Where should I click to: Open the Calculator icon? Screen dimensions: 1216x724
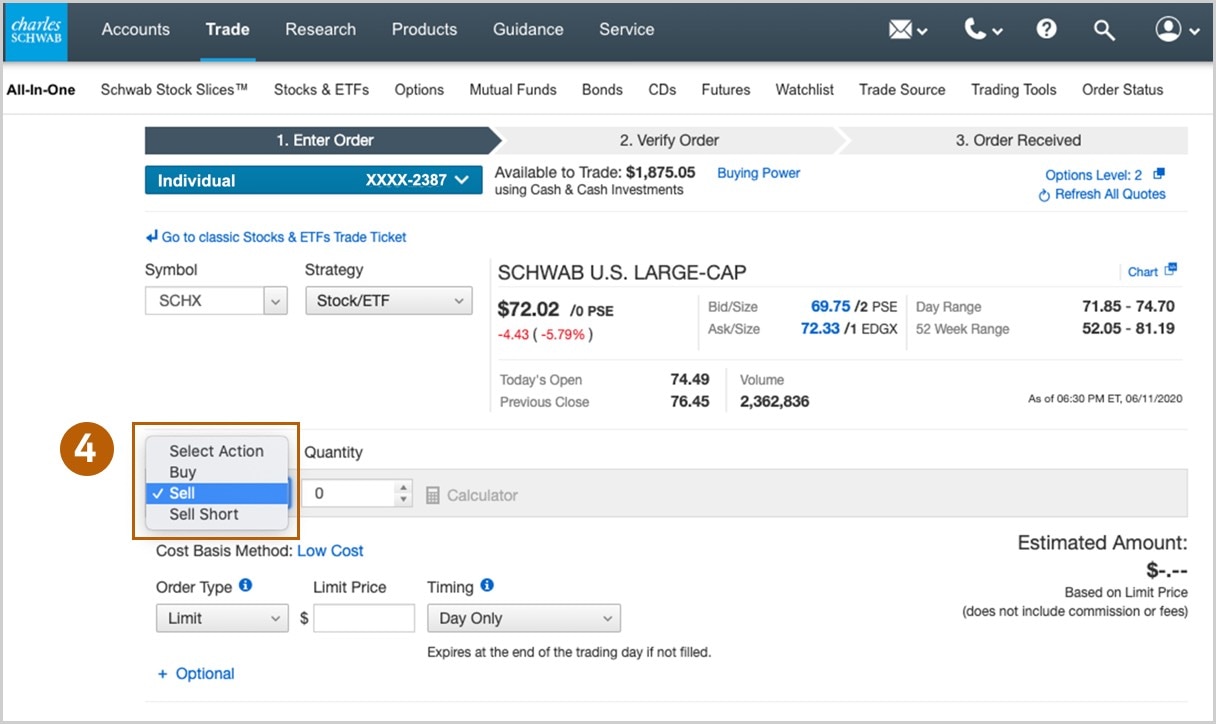433,495
